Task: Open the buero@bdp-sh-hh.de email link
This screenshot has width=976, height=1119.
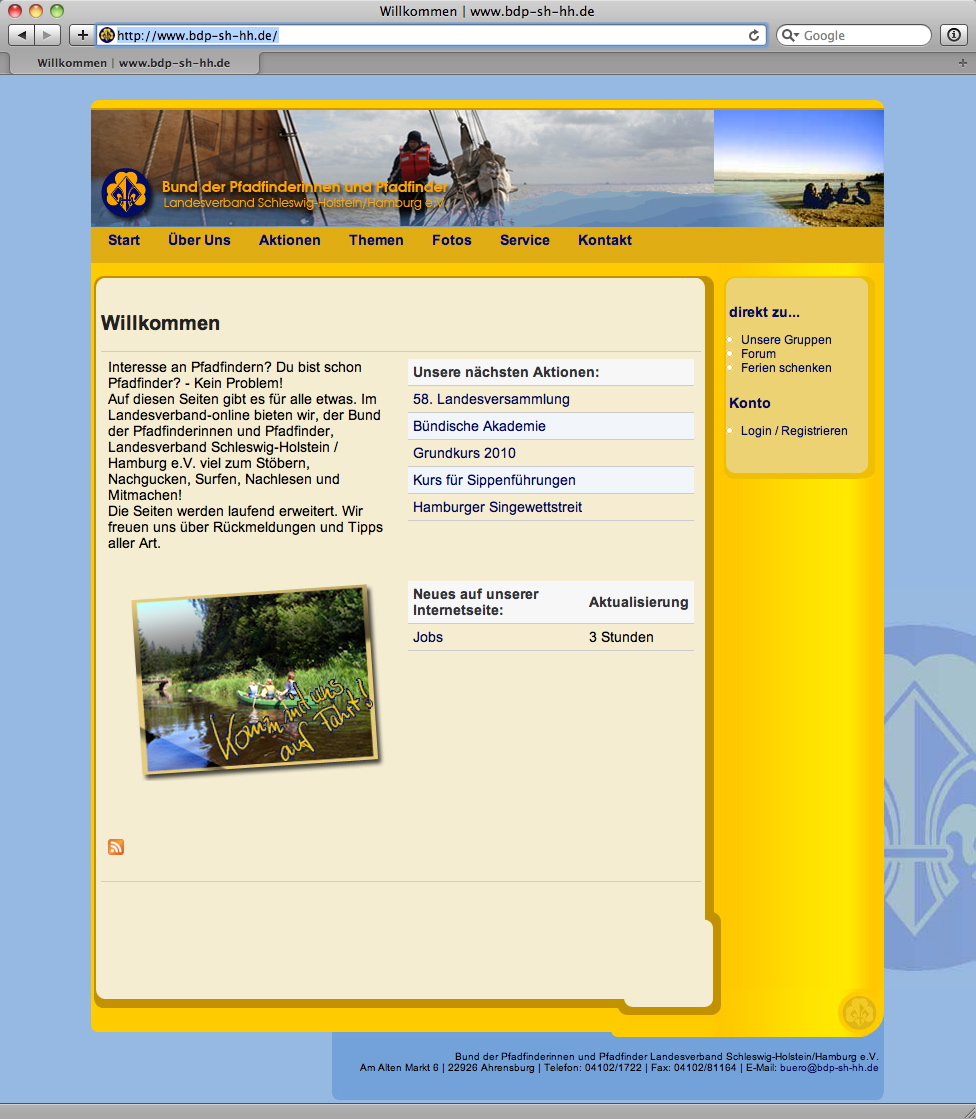Action: 828,1068
